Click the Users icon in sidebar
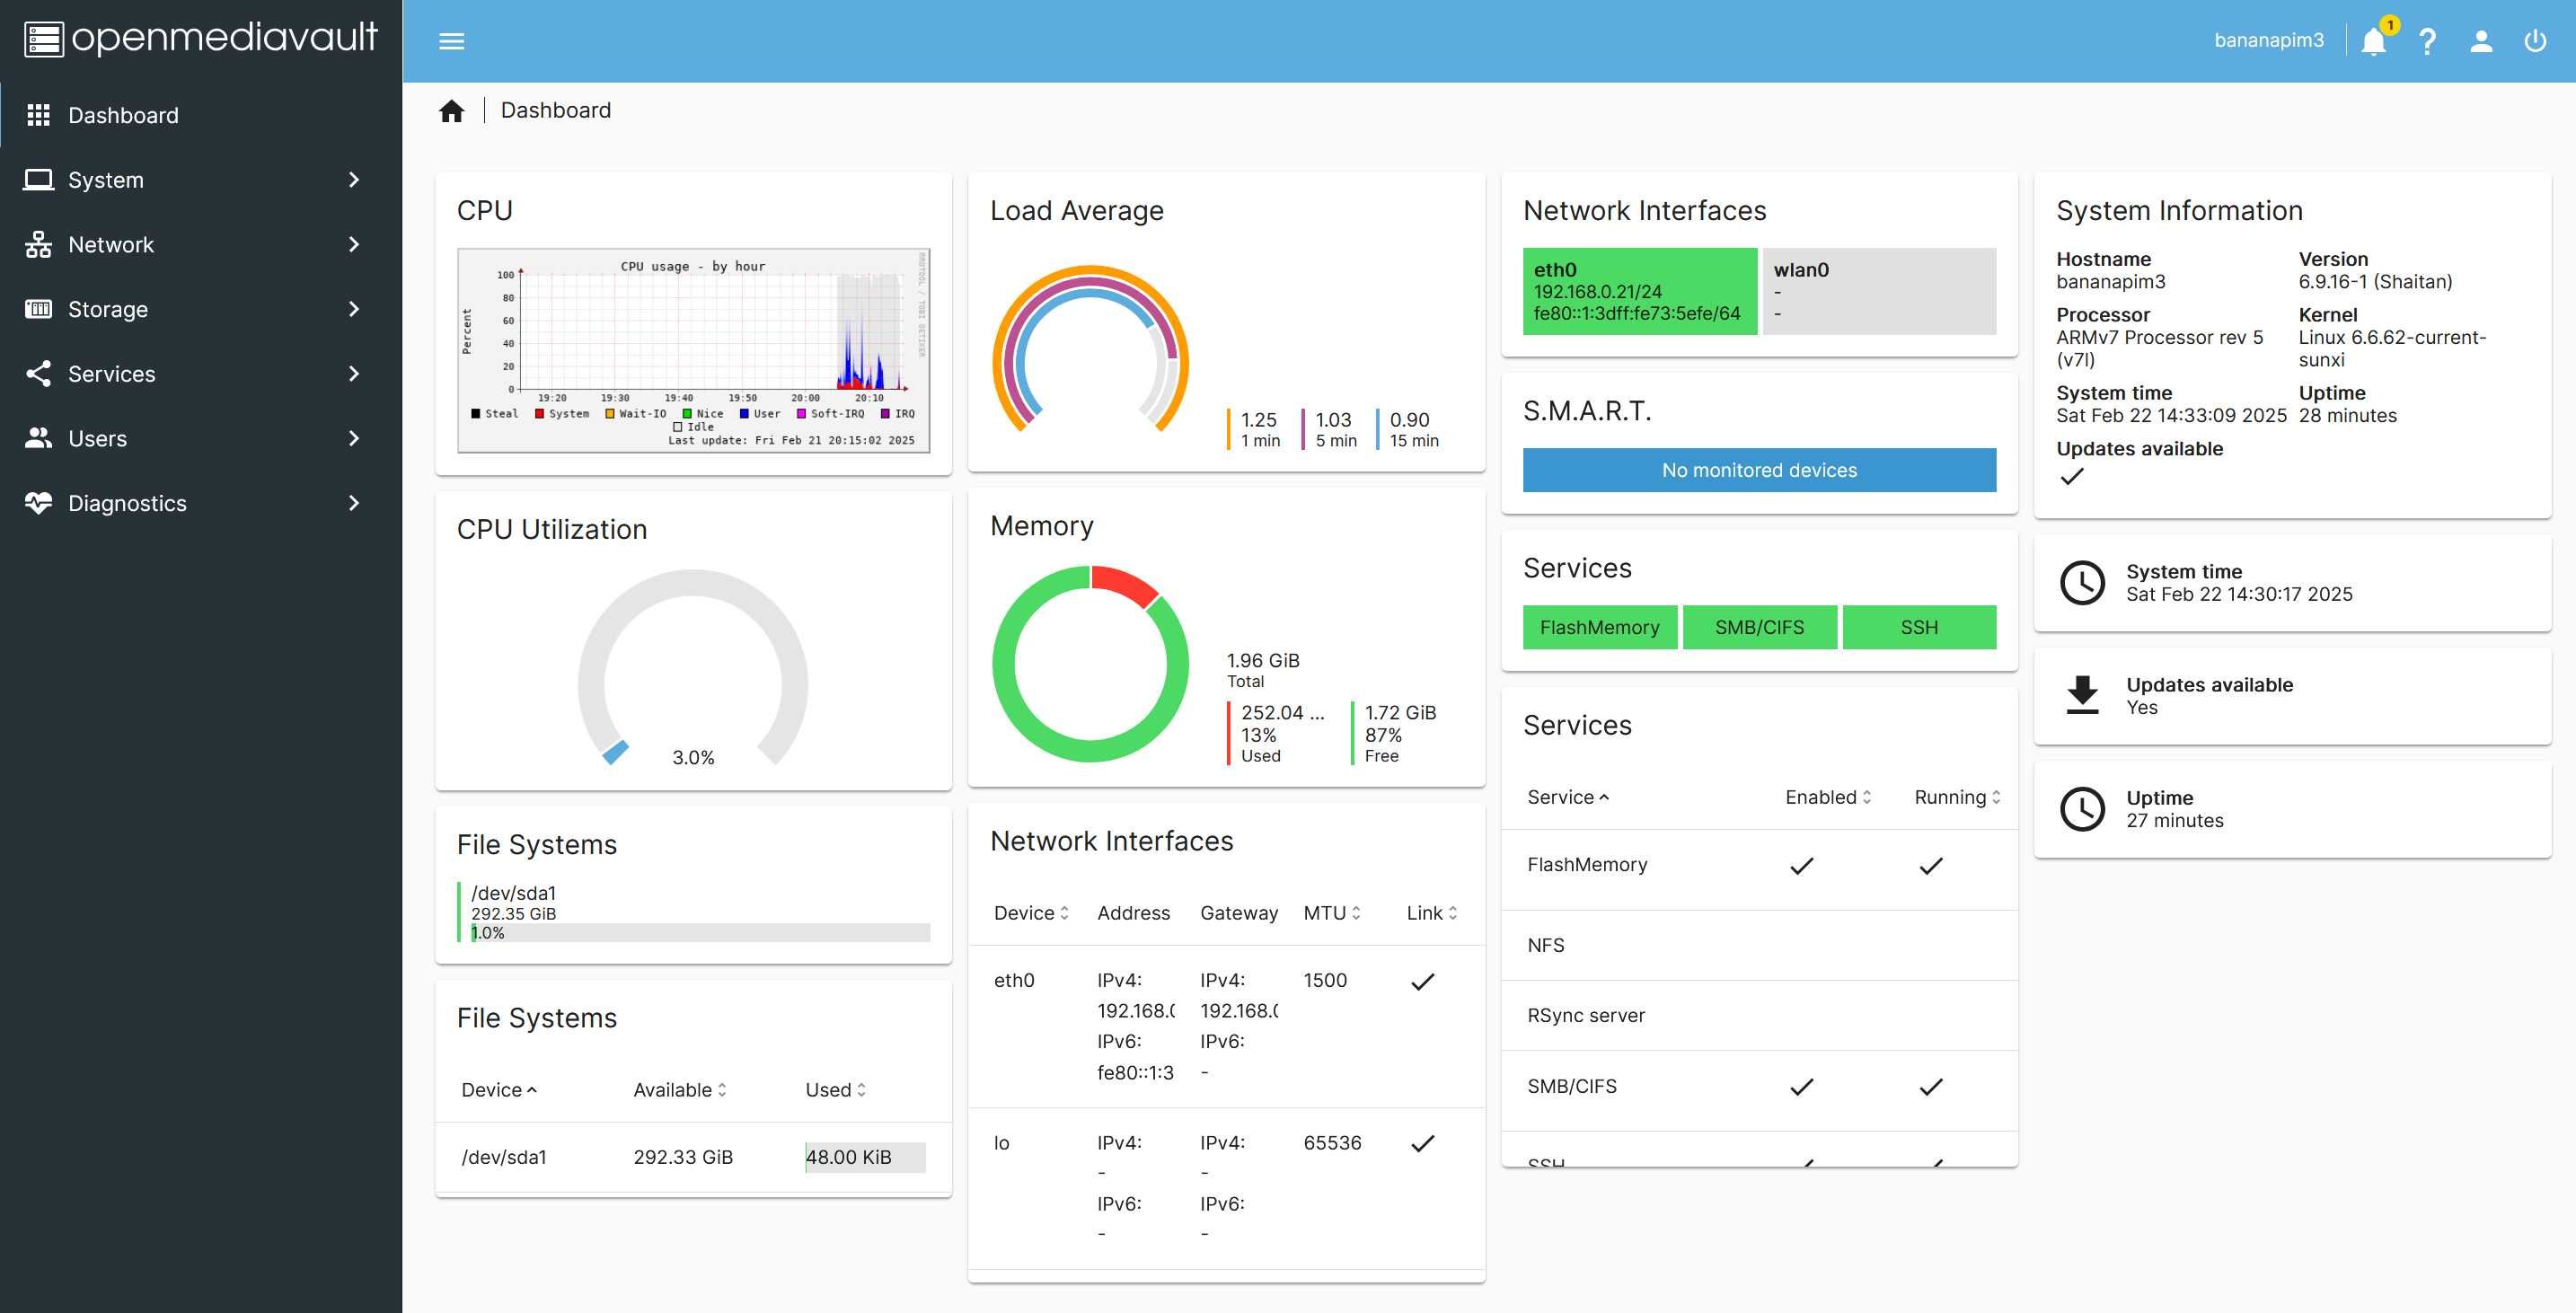The width and height of the screenshot is (2576, 1313). tap(38, 438)
